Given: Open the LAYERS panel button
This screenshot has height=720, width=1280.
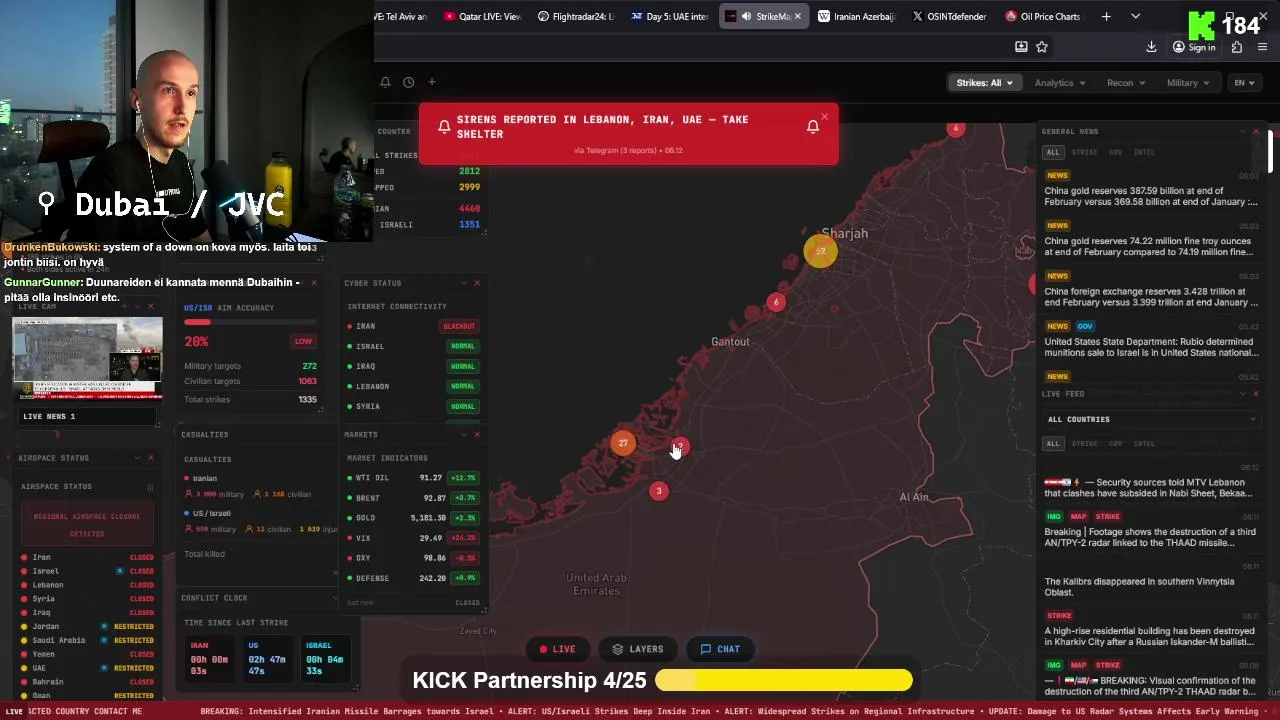Looking at the screenshot, I should (638, 649).
